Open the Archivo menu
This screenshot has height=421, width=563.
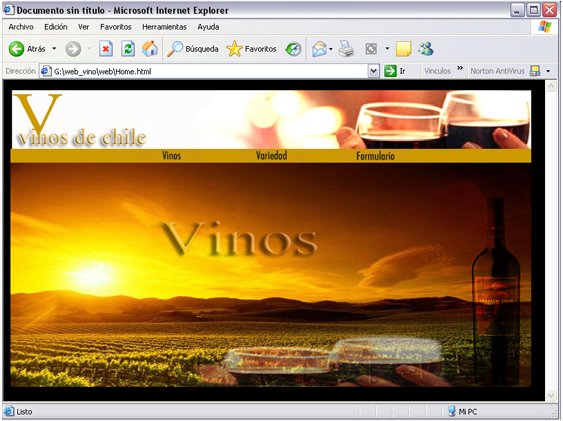pyautogui.click(x=21, y=27)
